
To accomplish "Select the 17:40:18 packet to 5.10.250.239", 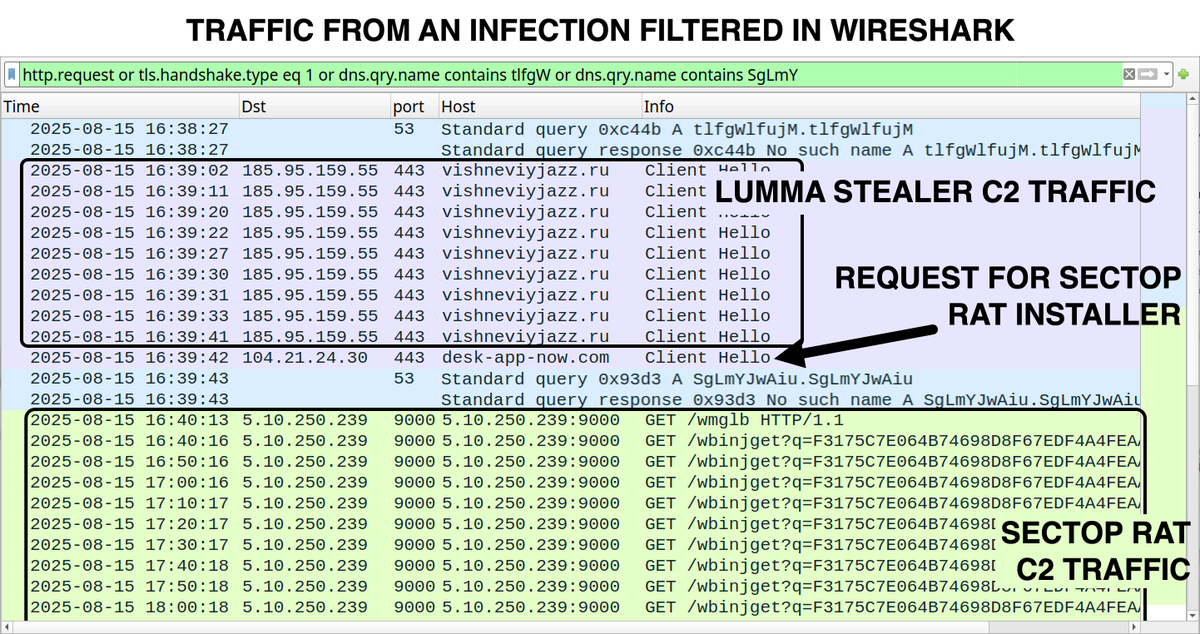I will tap(570, 565).
